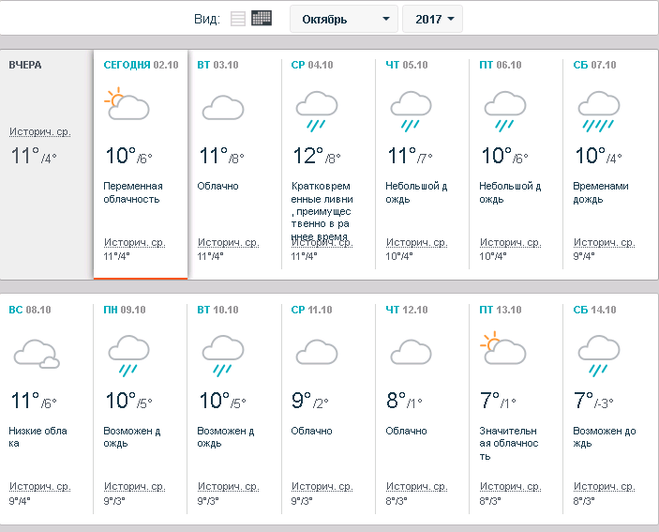
Task: Click the cloudy icon for ВТ 03.10
Action: (x=222, y=107)
